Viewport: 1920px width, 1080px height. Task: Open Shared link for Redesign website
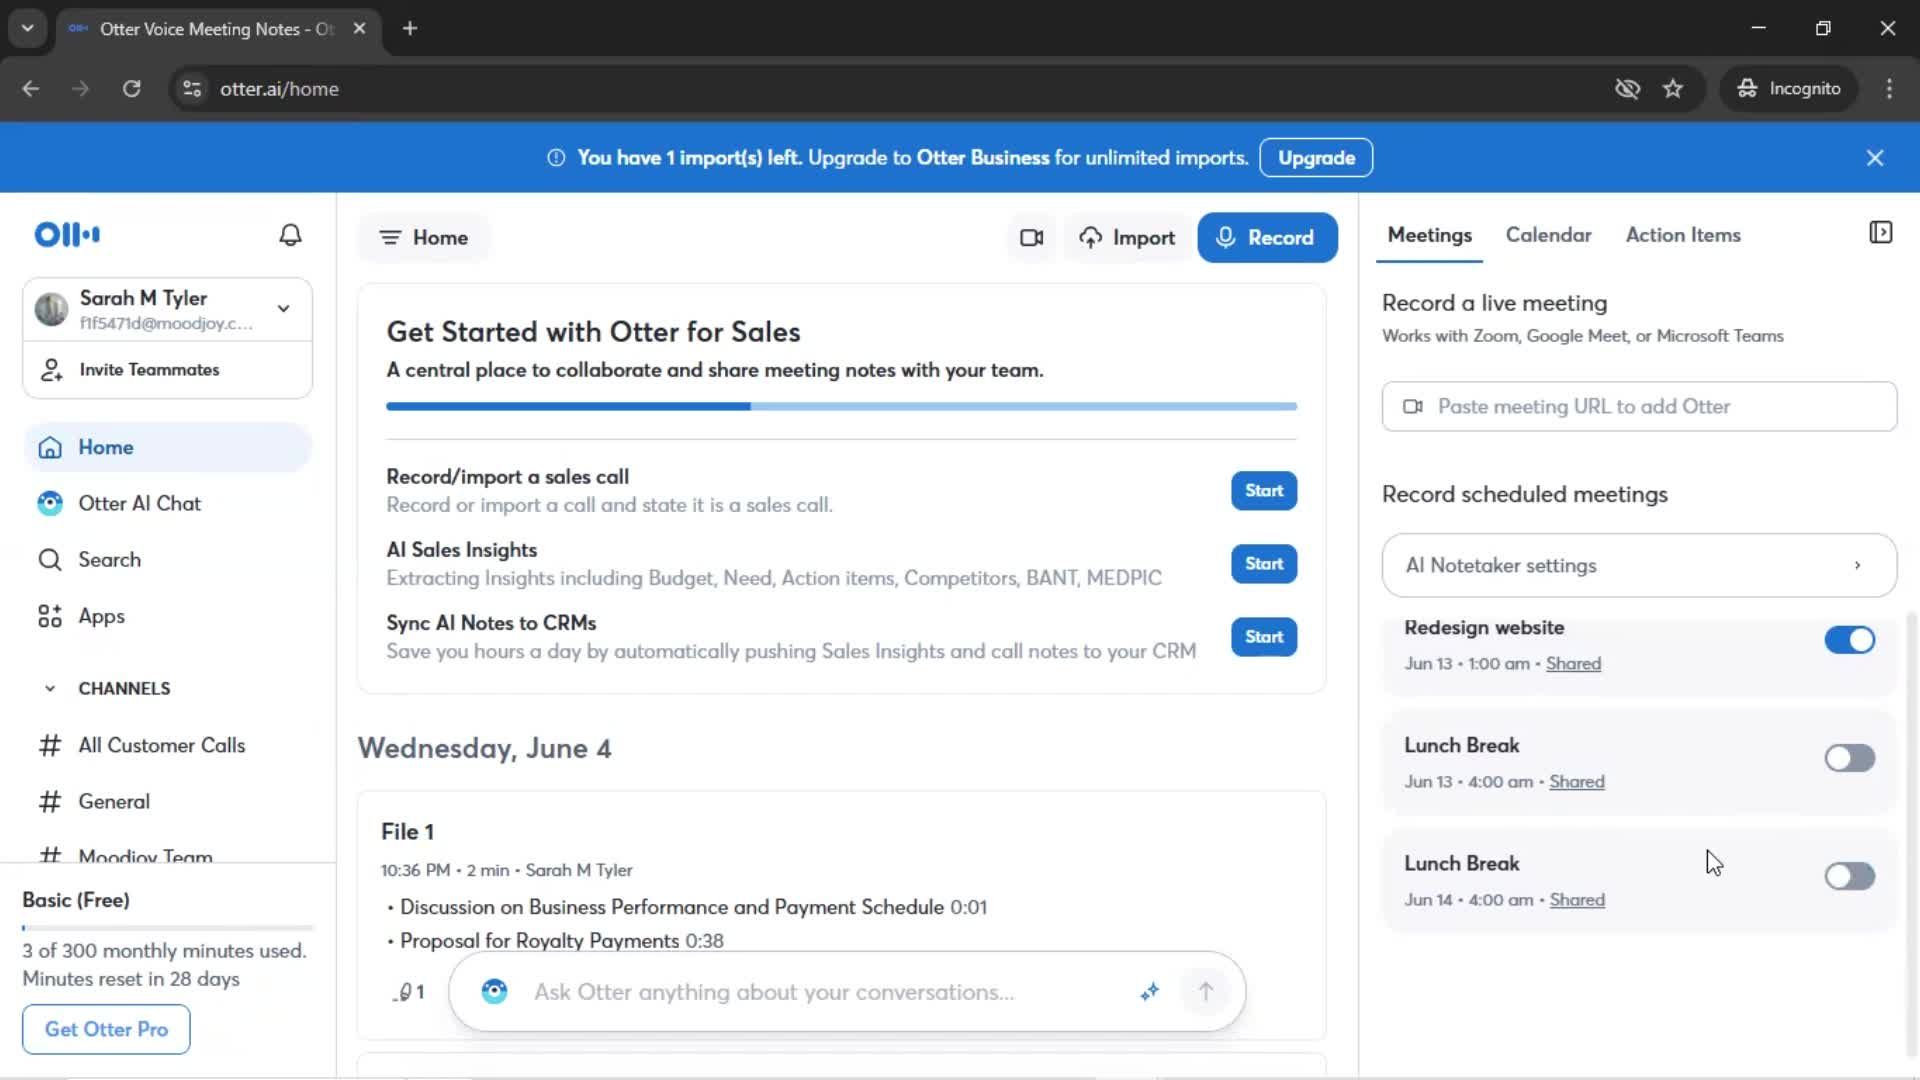[1573, 664]
